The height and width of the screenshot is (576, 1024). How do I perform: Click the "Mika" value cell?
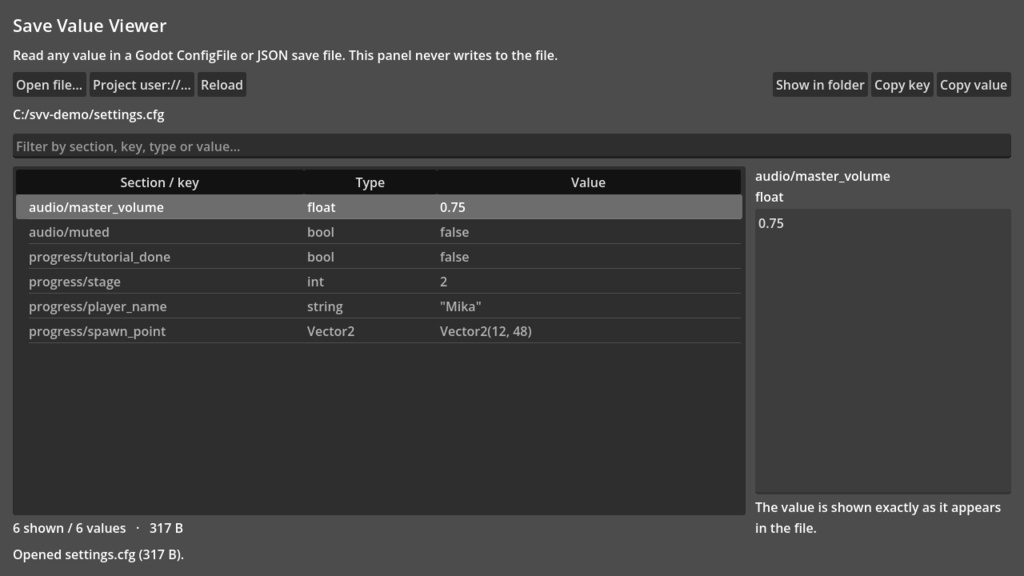460,306
